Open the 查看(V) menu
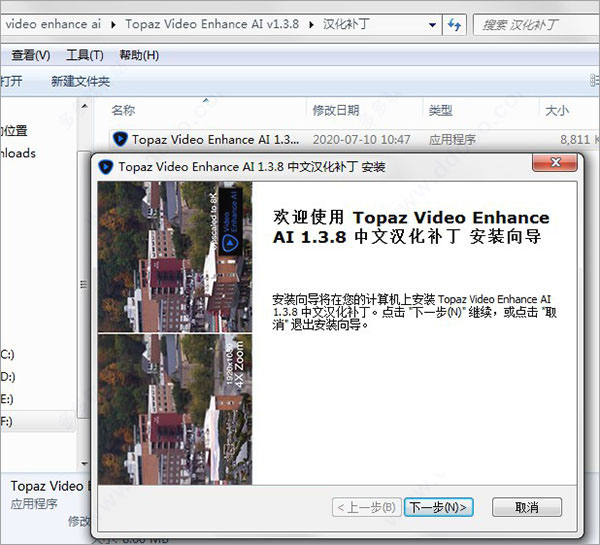The width and height of the screenshot is (600, 545). (x=31, y=55)
